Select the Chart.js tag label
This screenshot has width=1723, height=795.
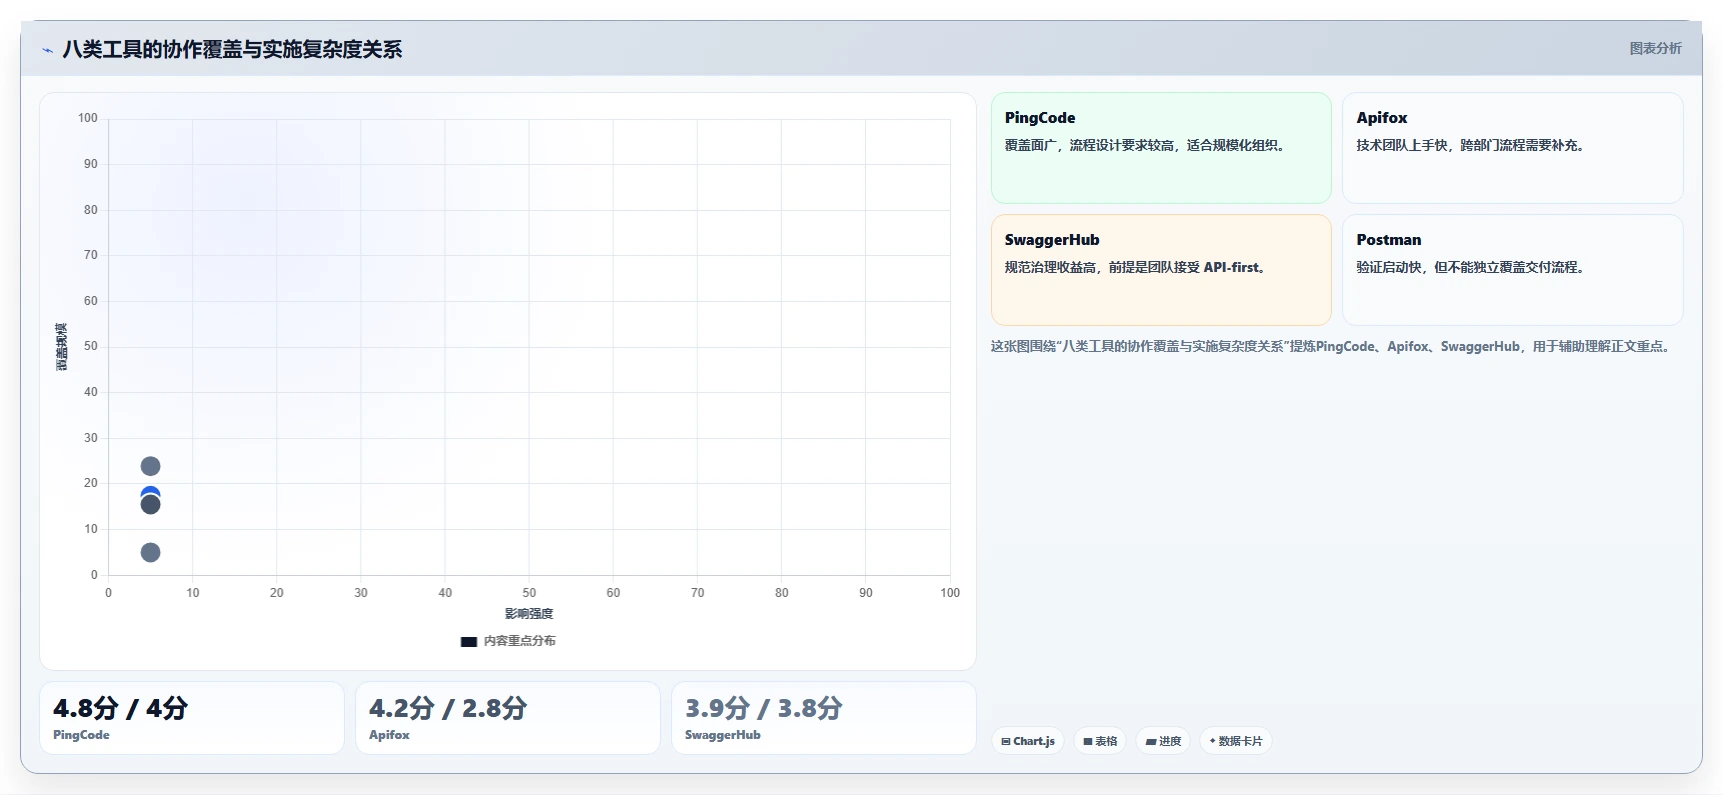point(1034,741)
